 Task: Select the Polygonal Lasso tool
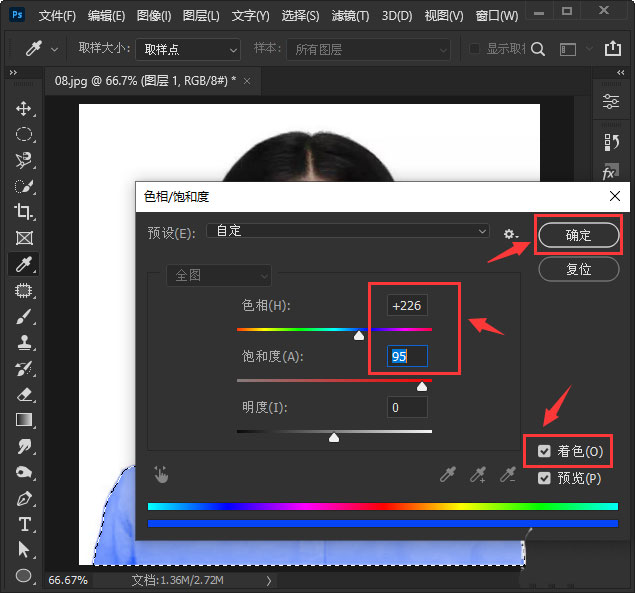tap(23, 160)
